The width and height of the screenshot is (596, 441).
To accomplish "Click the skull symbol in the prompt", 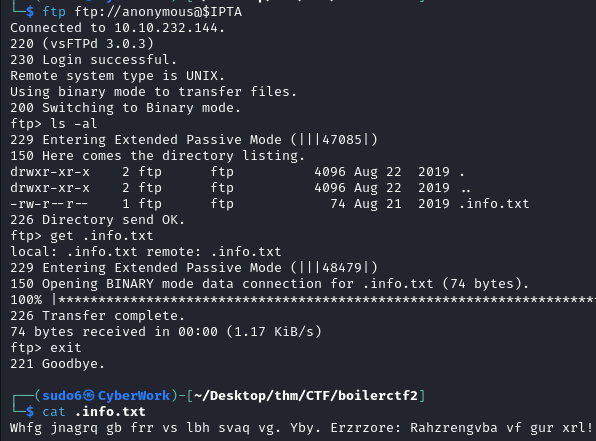I will (89, 396).
